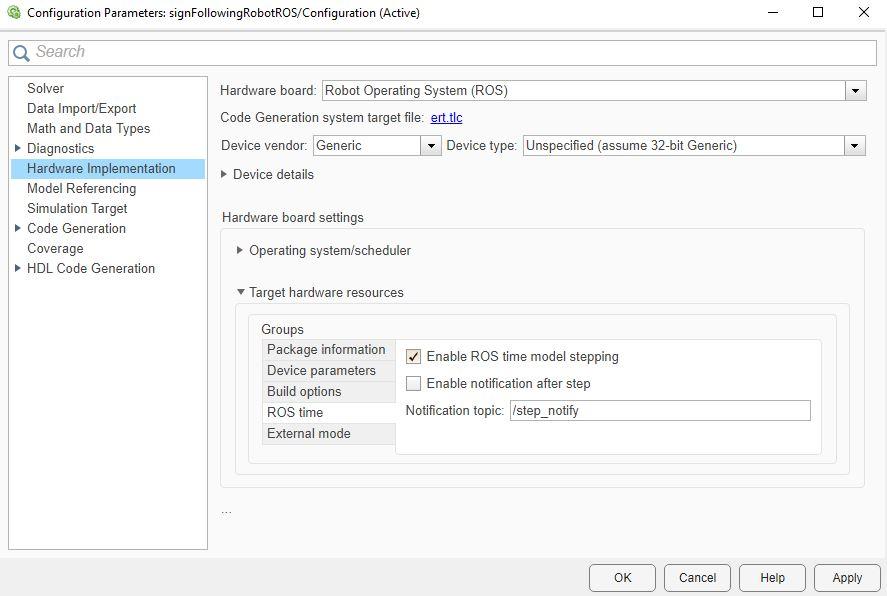This screenshot has height=596, width=887.
Task: Expand the Device details section
Action: [225, 174]
